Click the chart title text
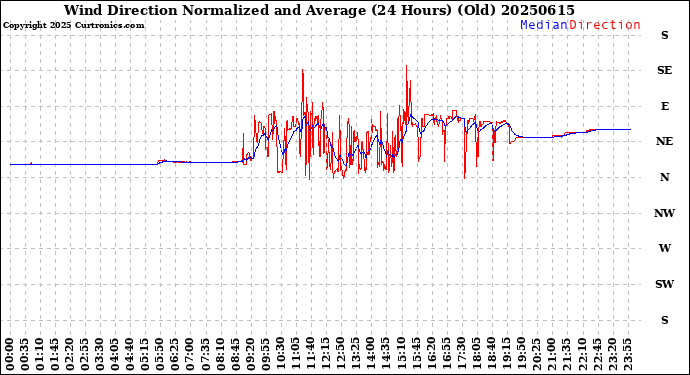Screen dimensions: 690x375 point(319,10)
